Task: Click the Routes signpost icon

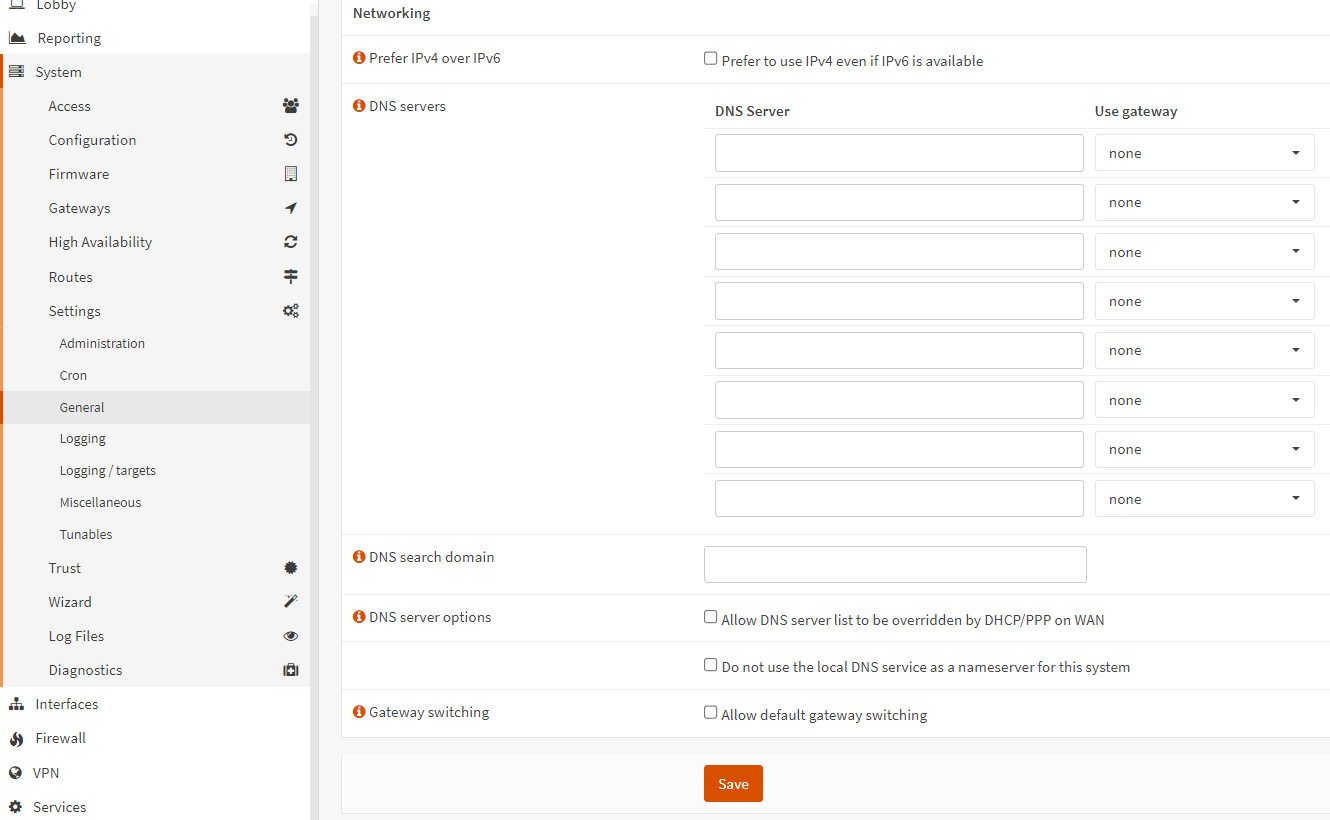Action: click(291, 277)
